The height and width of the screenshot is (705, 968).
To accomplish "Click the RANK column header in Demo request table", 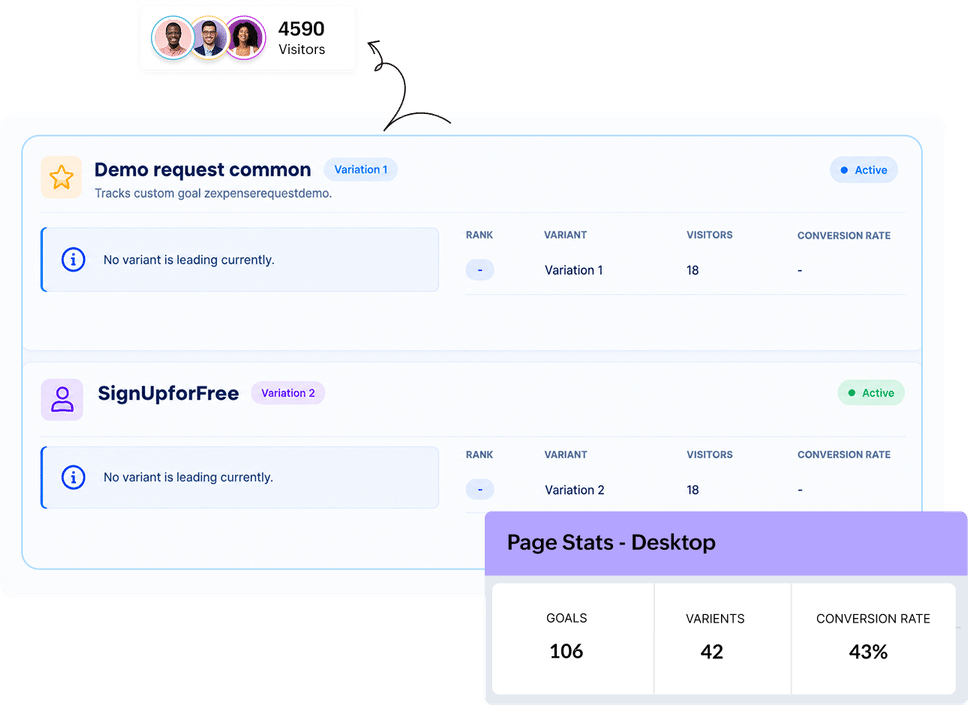I will tap(480, 235).
